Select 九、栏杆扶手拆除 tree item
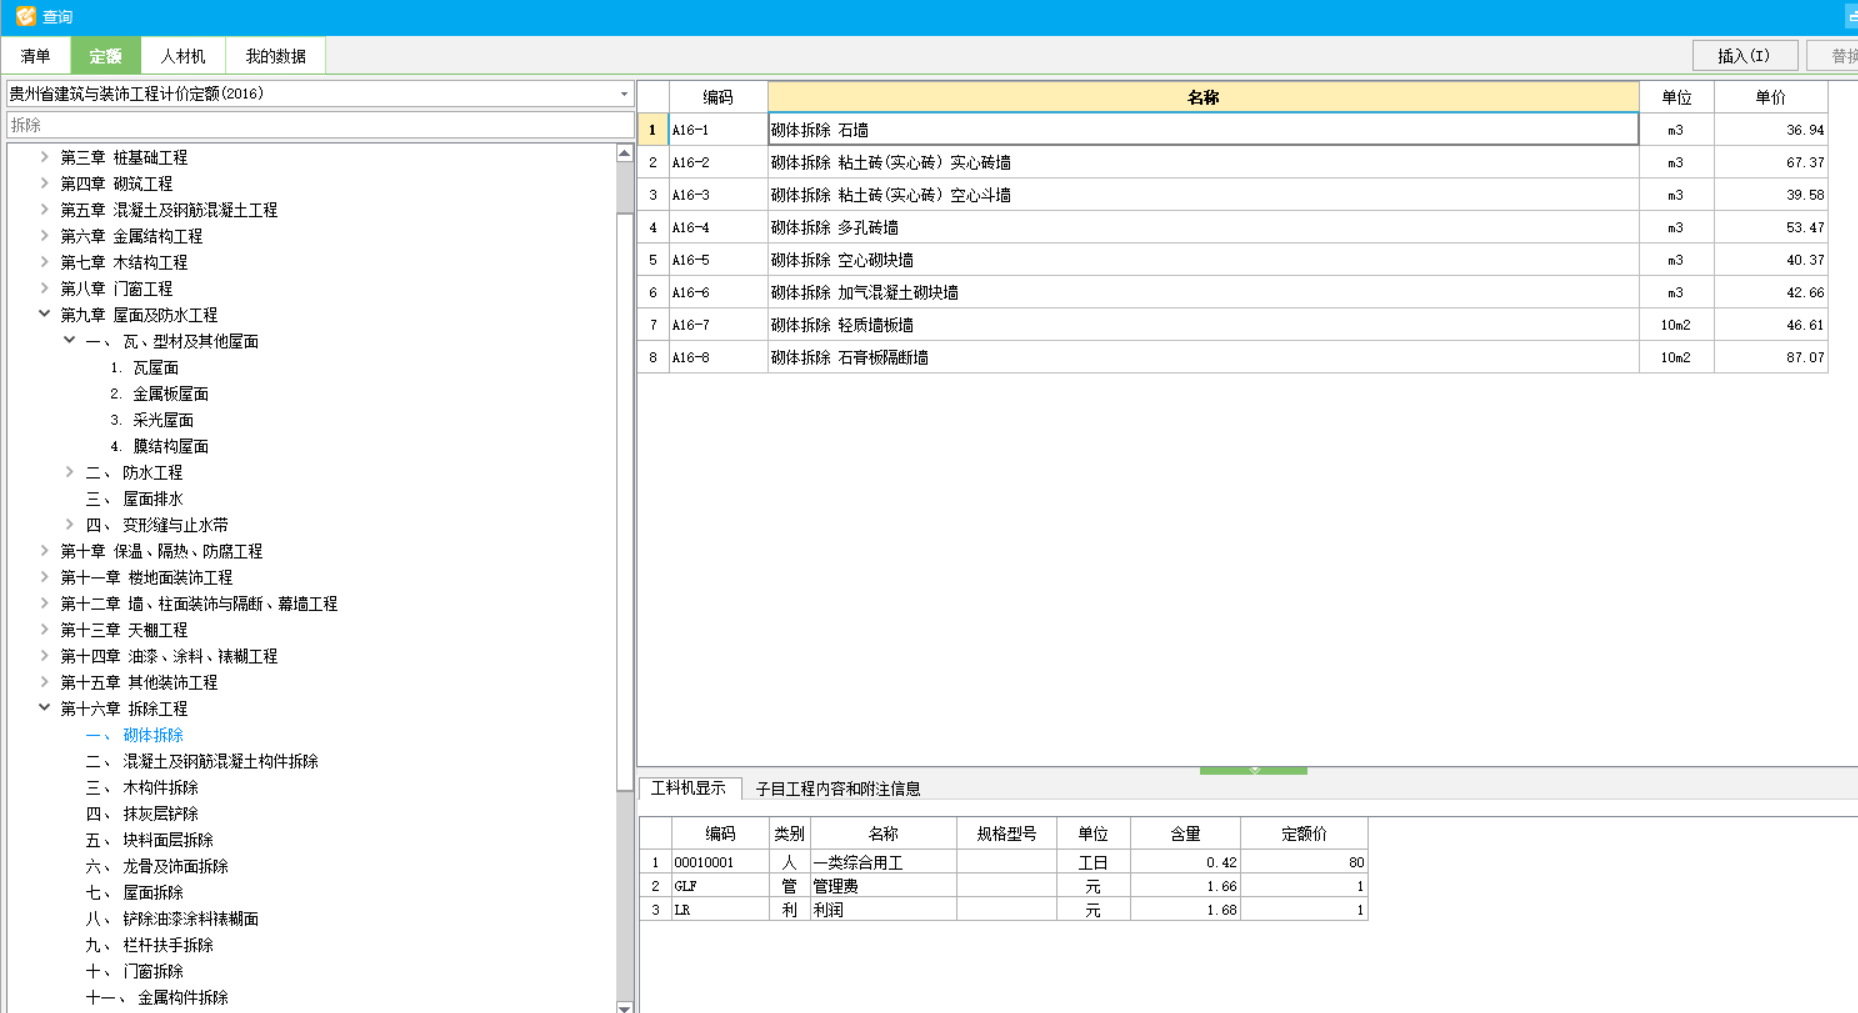Screen dimensions: 1858x1013 click(x=149, y=945)
